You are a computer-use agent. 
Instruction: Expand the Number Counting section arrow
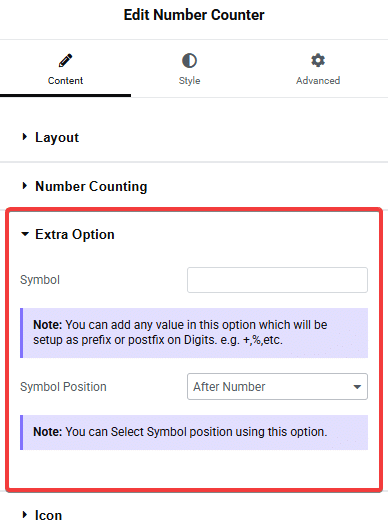[x=24, y=186]
